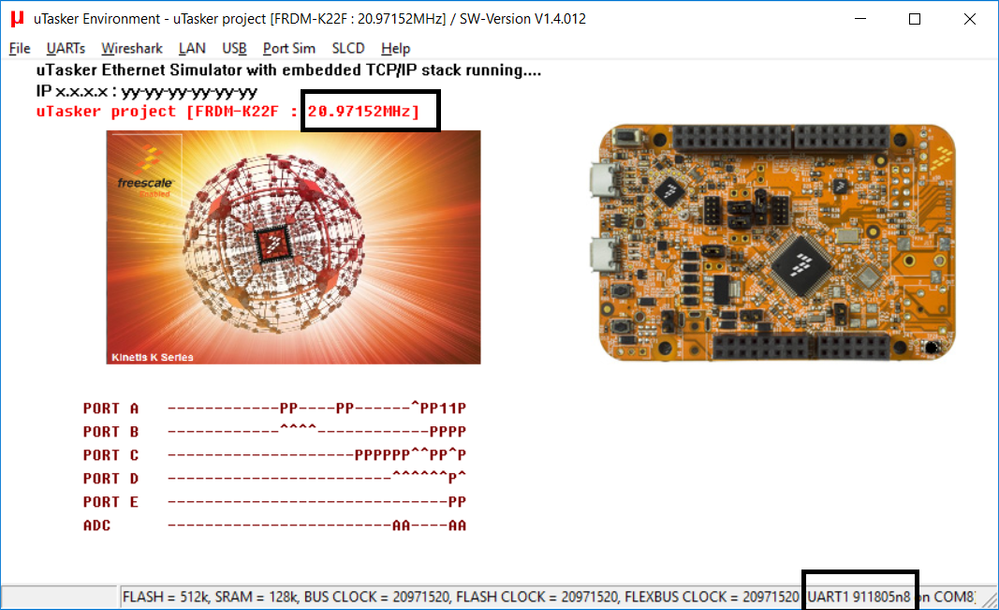
Task: Open the File menu
Action: (x=20, y=48)
